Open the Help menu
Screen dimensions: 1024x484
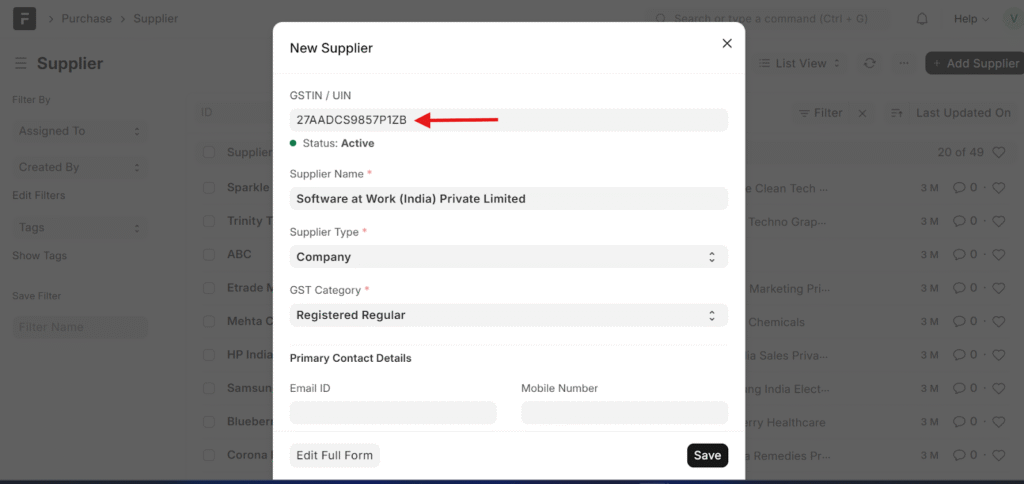pos(971,18)
